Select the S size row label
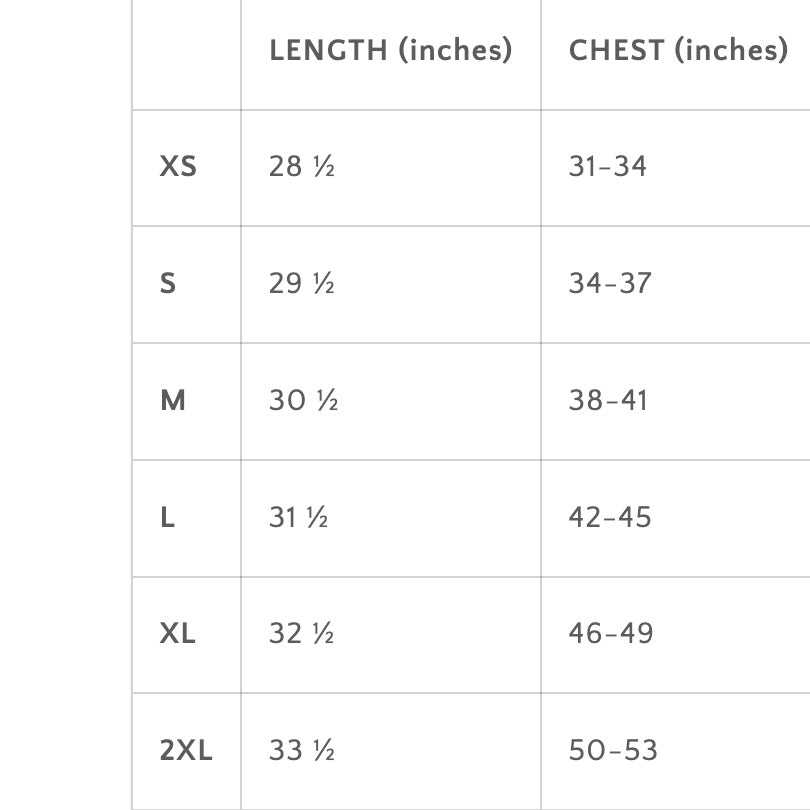 (x=168, y=284)
